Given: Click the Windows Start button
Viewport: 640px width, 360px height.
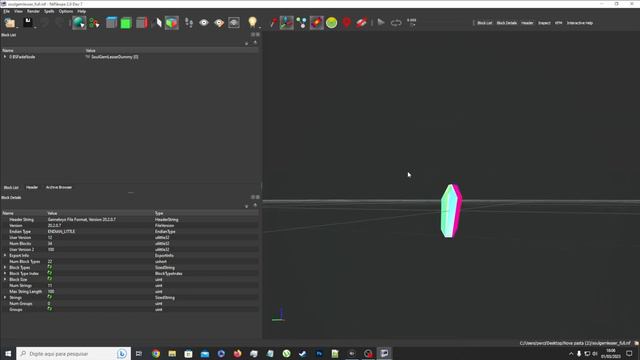Looking at the screenshot, I should click(x=8, y=353).
